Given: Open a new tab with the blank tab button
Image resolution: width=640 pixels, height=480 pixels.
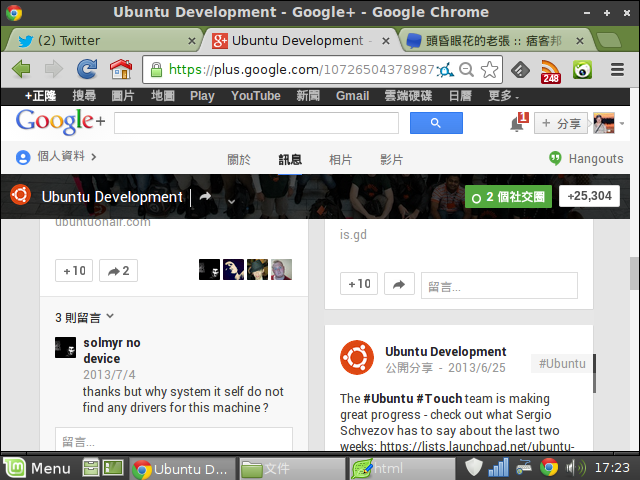Looking at the screenshot, I should pos(609,40).
